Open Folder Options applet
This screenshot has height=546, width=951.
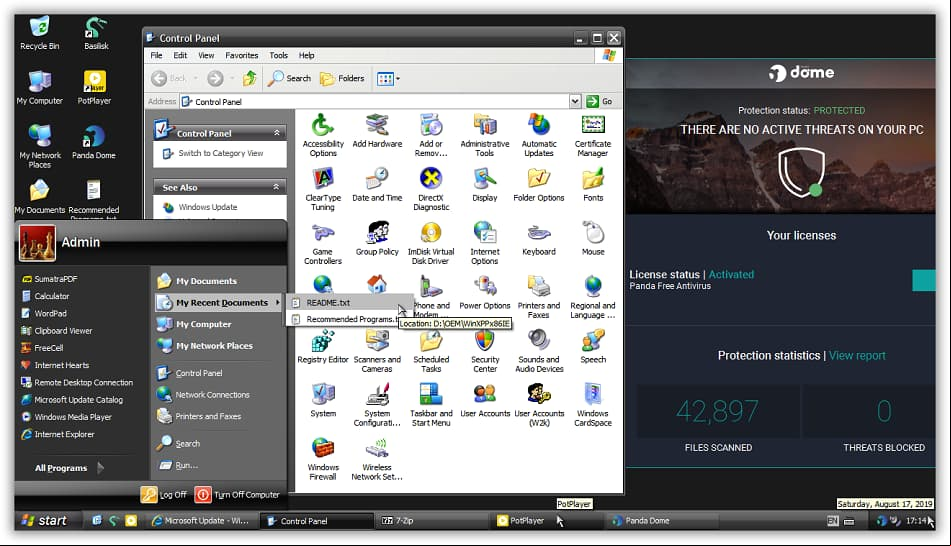click(539, 185)
